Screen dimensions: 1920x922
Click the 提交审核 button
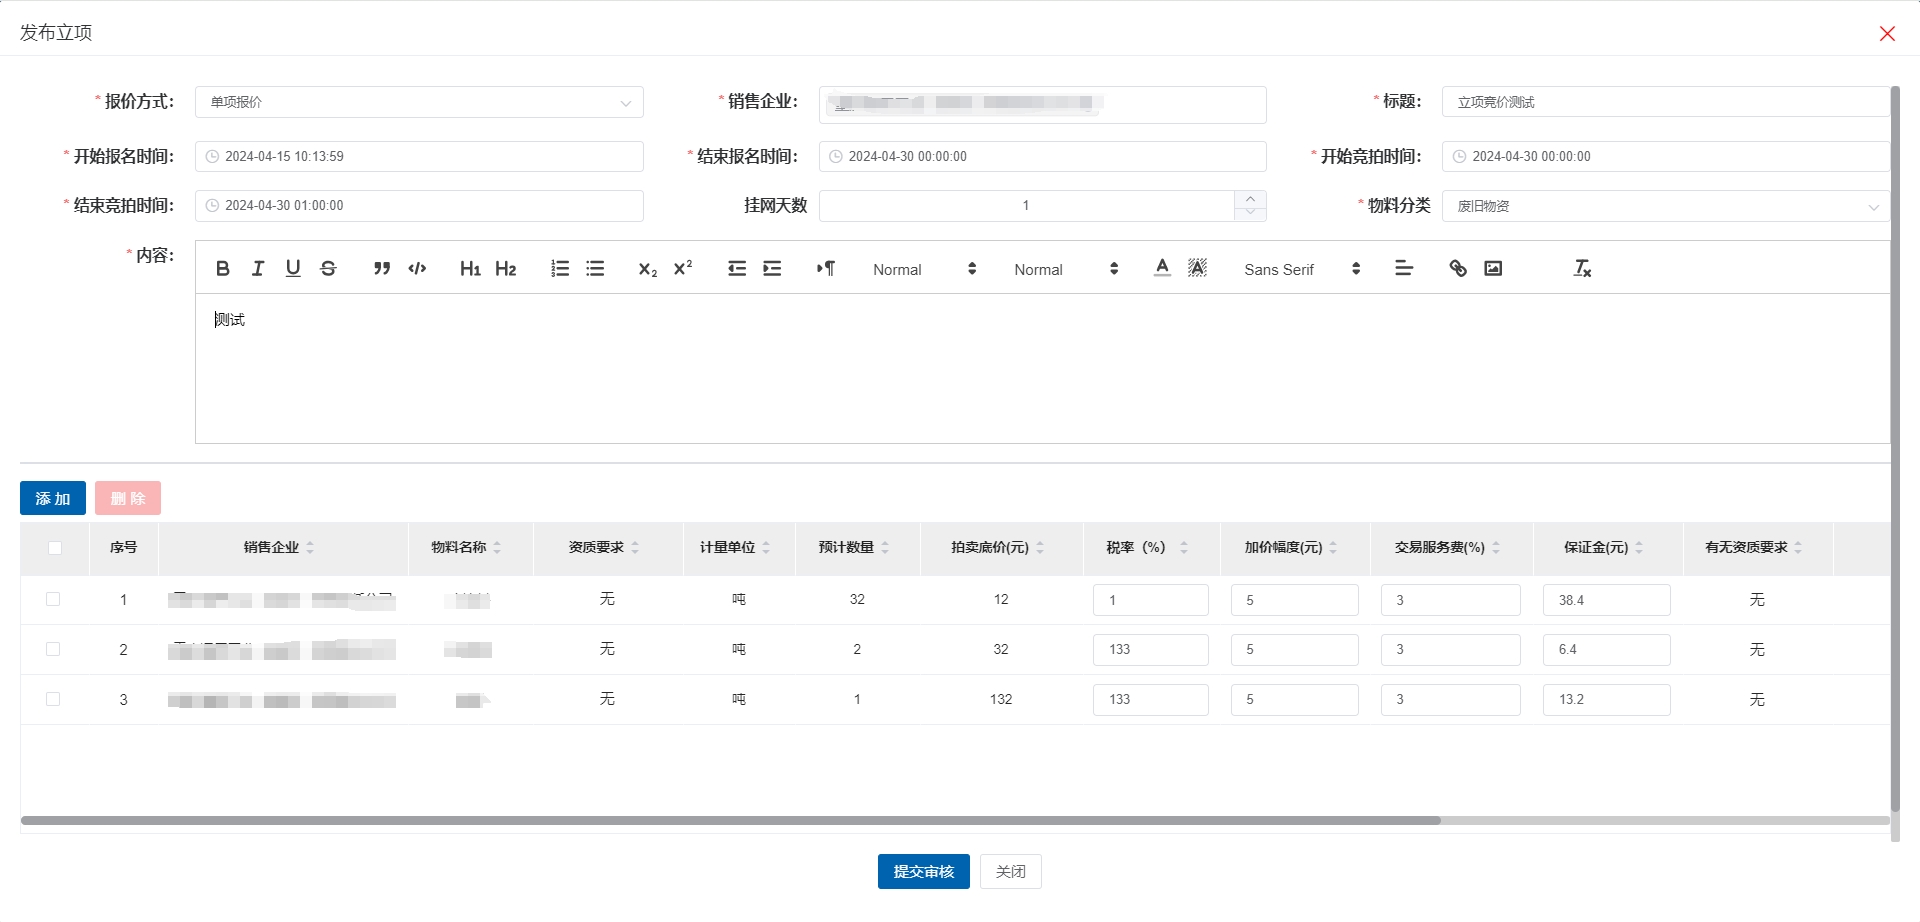click(x=923, y=872)
